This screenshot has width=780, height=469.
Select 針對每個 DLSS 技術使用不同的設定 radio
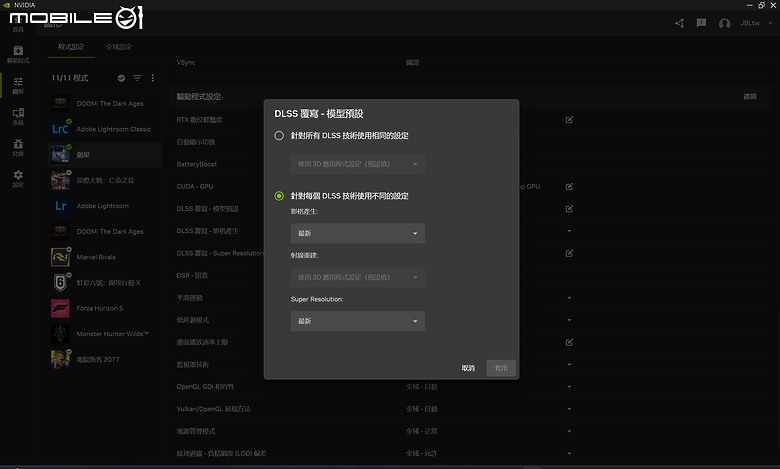pos(279,196)
